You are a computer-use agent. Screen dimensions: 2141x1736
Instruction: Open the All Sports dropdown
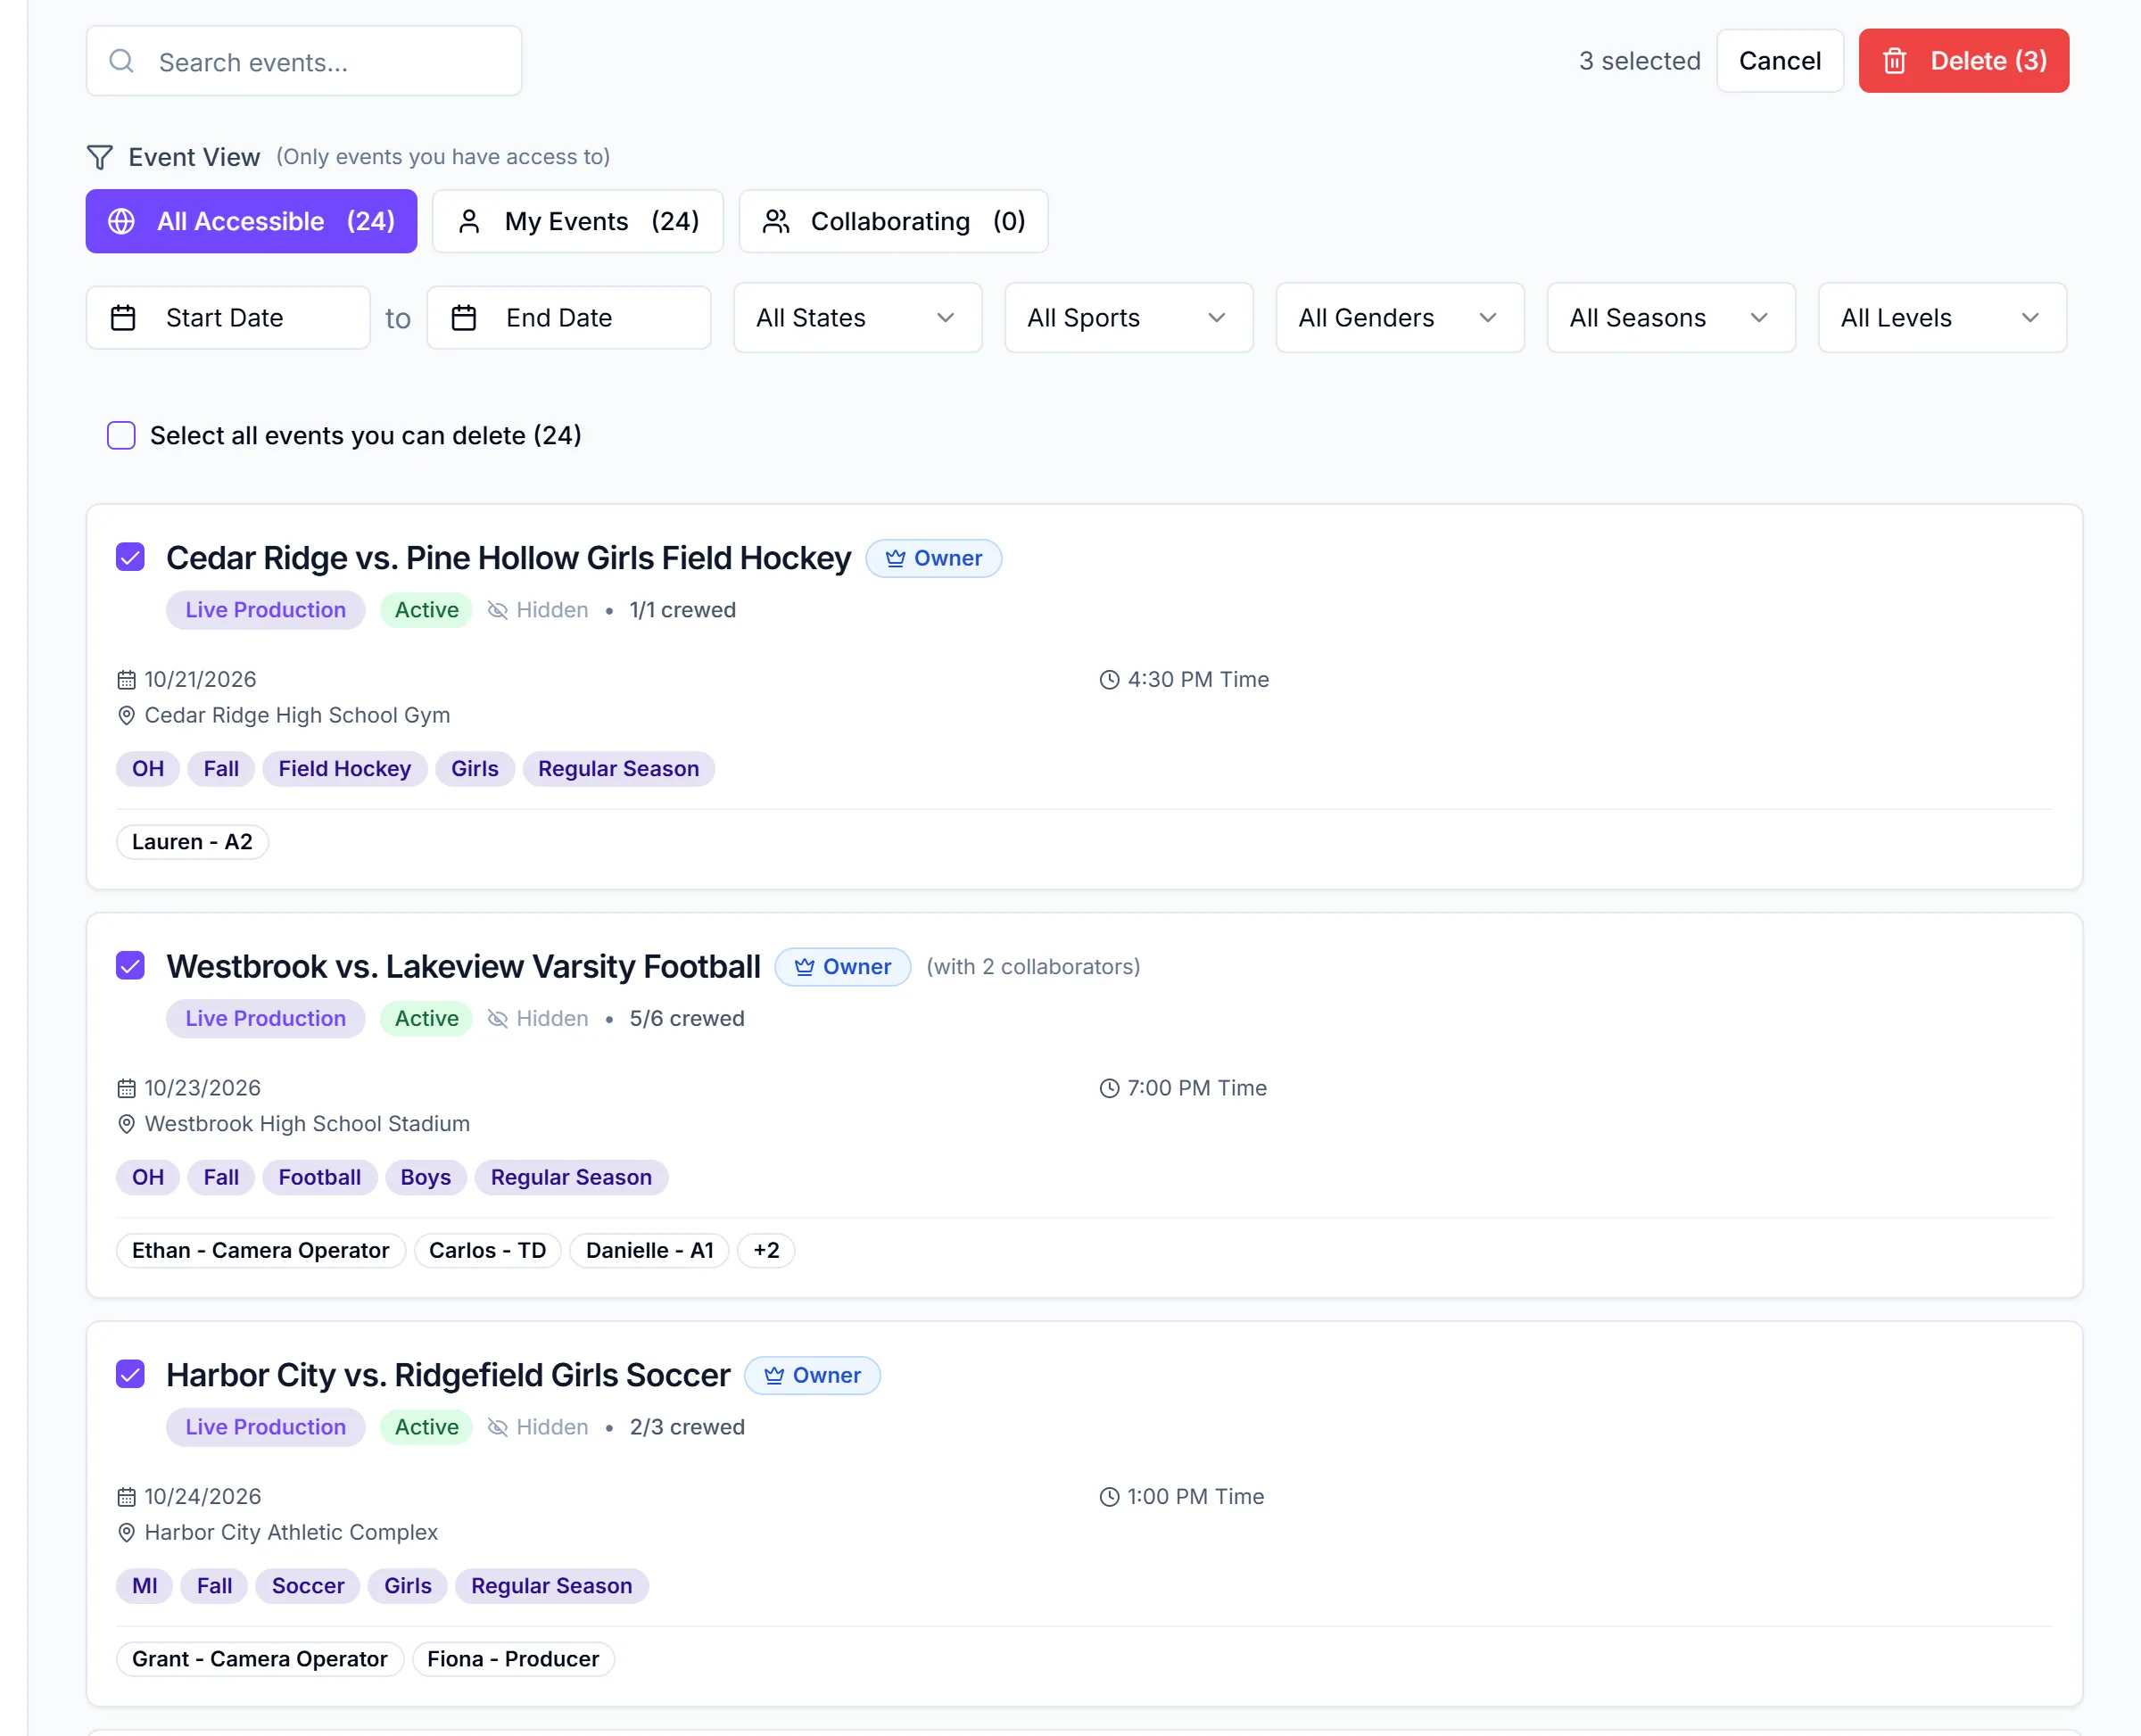(x=1128, y=318)
